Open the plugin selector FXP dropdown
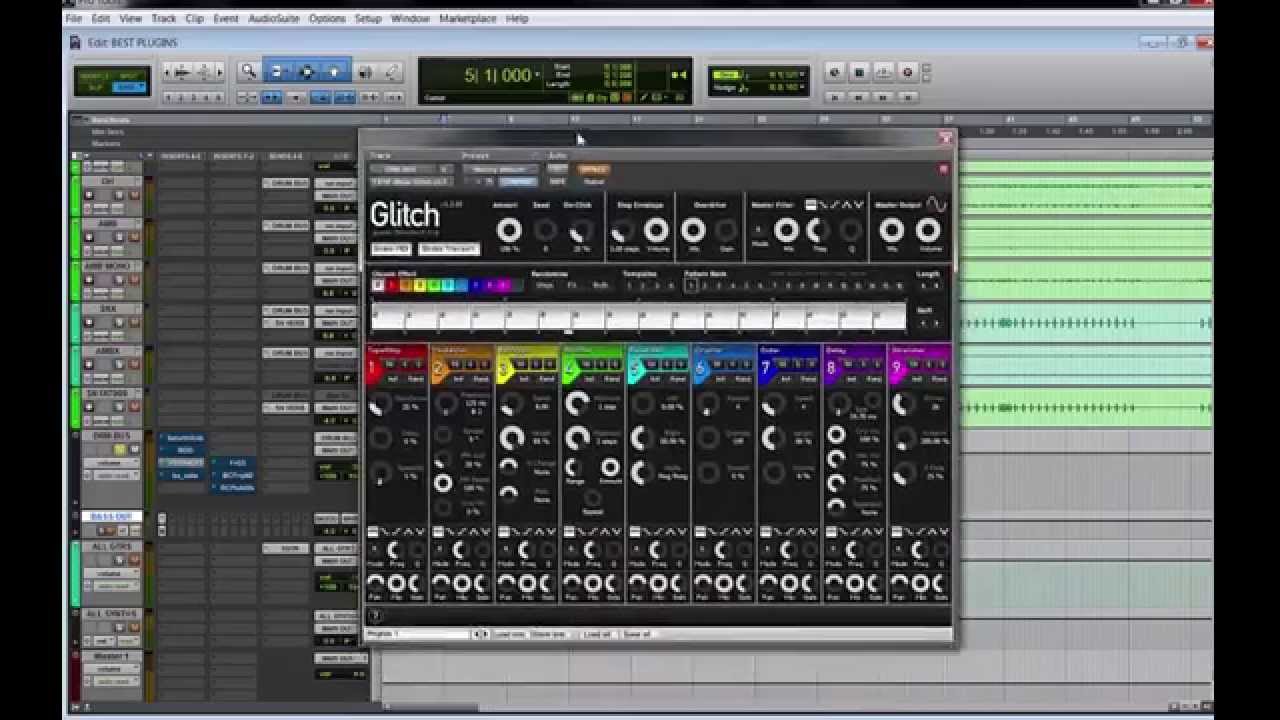Image resolution: width=1280 pixels, height=720 pixels. [411, 181]
